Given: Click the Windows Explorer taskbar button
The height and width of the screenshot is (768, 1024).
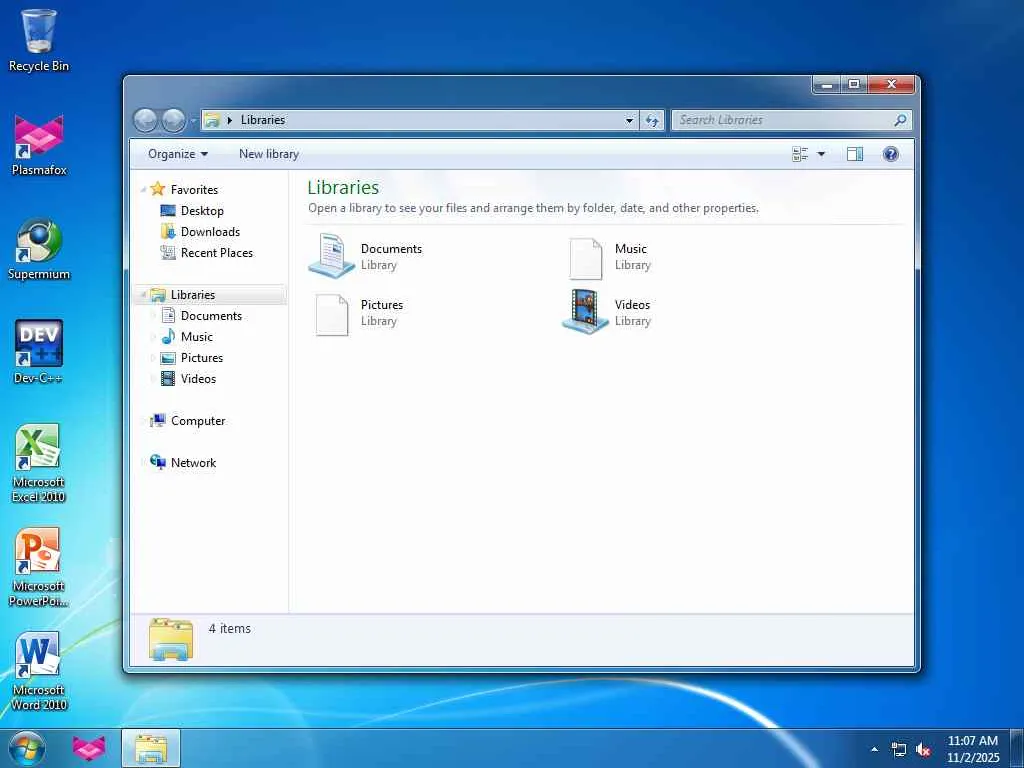Looking at the screenshot, I should (151, 748).
